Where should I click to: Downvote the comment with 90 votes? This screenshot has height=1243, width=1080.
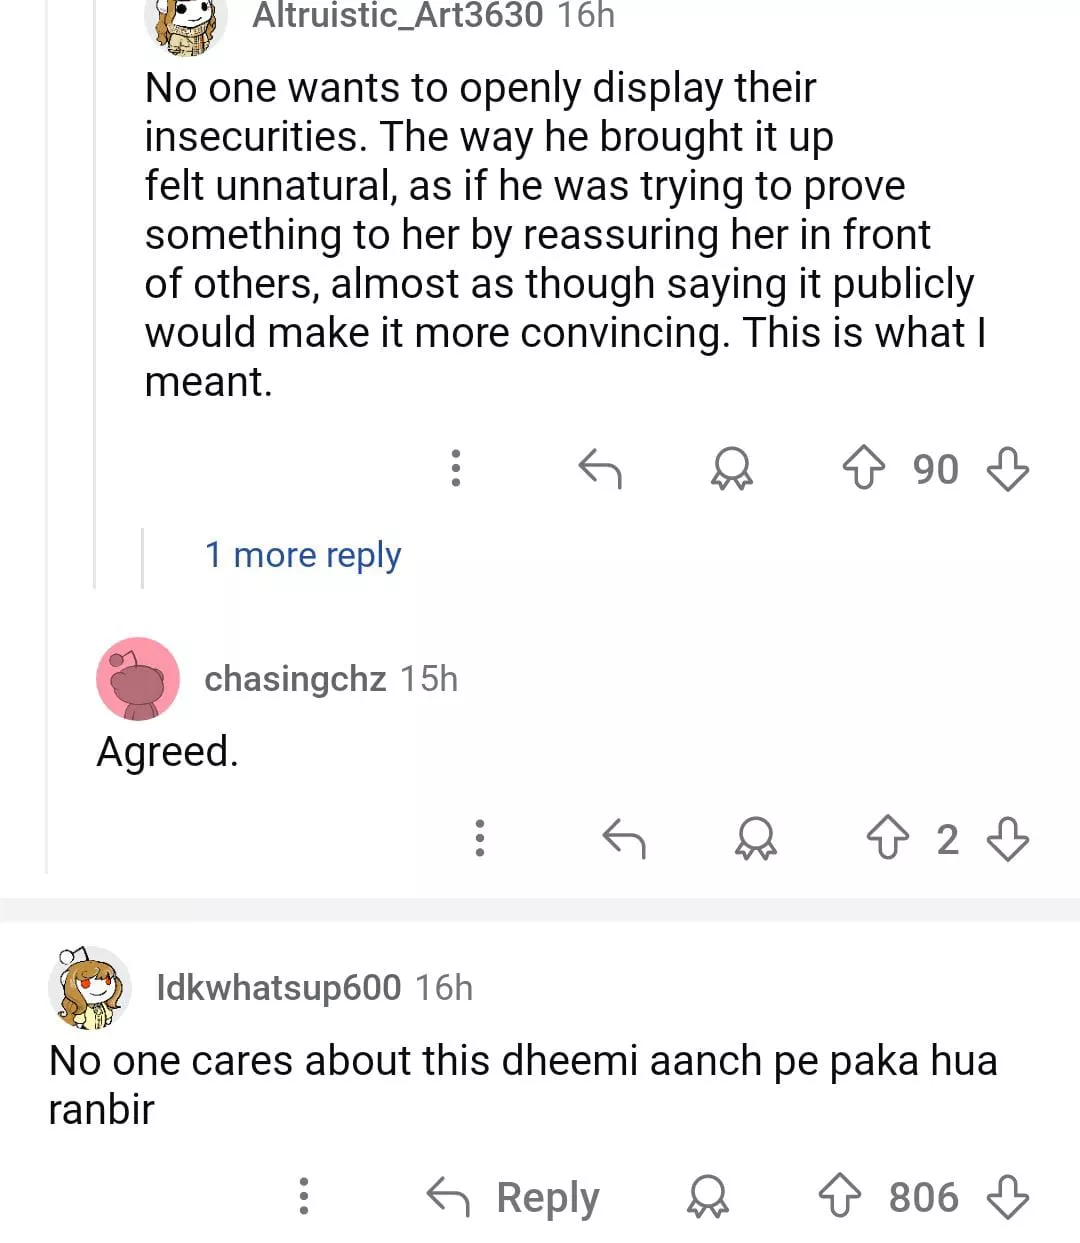pyautogui.click(x=1007, y=468)
